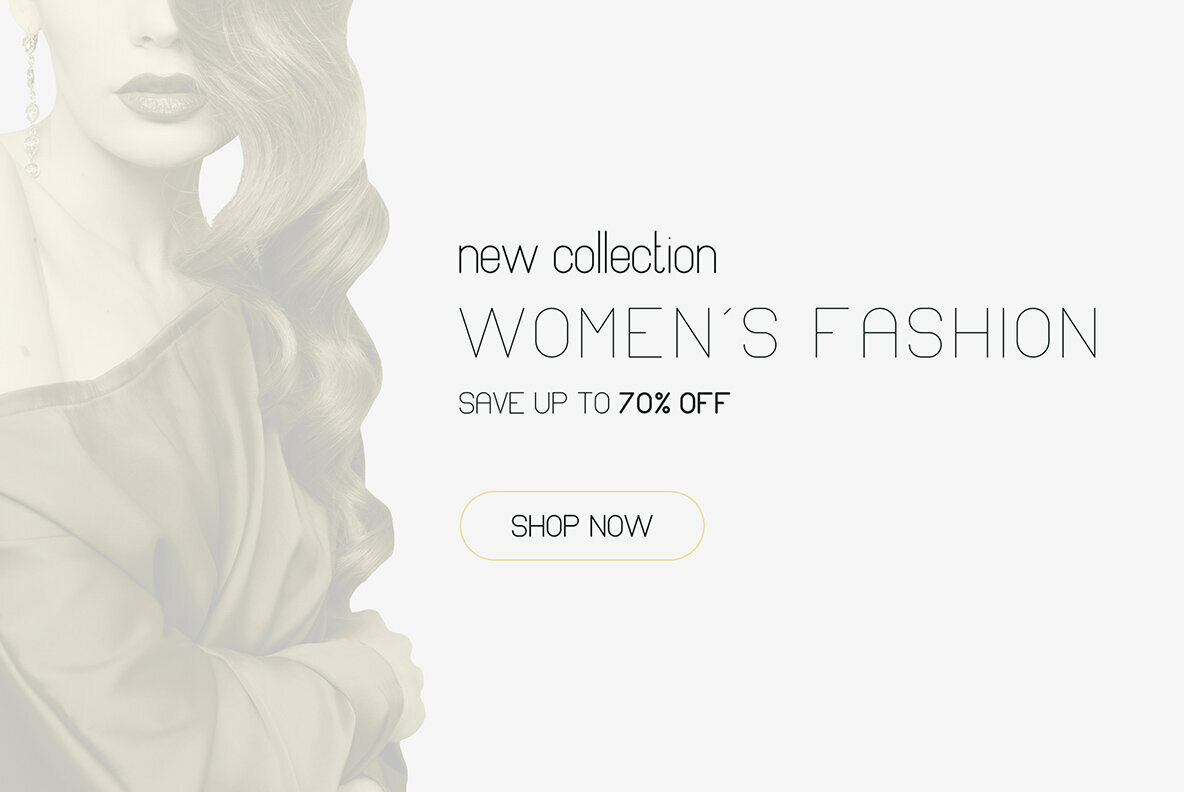
Task: Select the 'new collection' tagline text
Action: [587, 254]
